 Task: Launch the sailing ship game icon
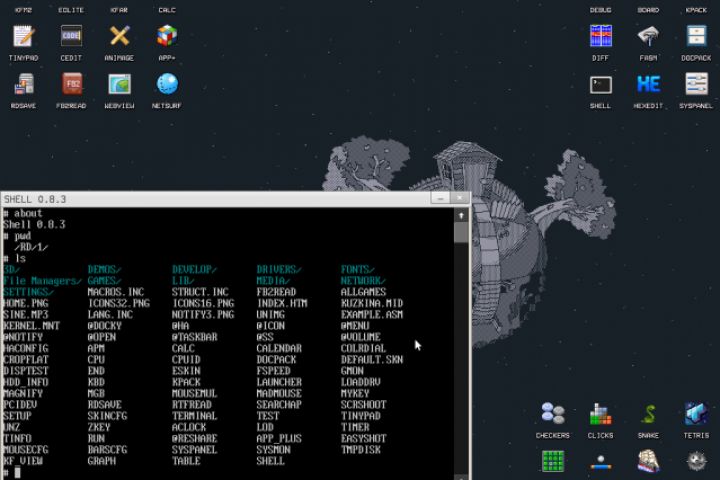point(648,461)
